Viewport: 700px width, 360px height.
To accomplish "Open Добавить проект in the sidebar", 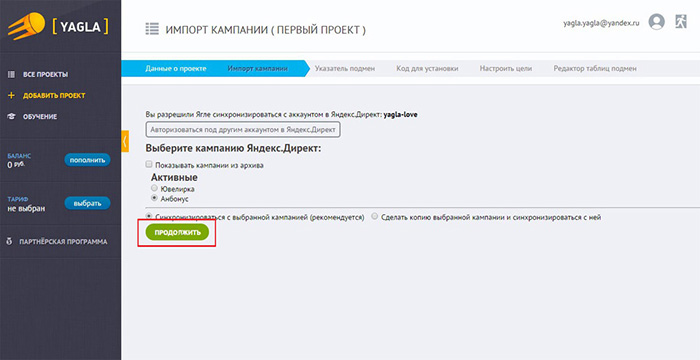I will 54,96.
